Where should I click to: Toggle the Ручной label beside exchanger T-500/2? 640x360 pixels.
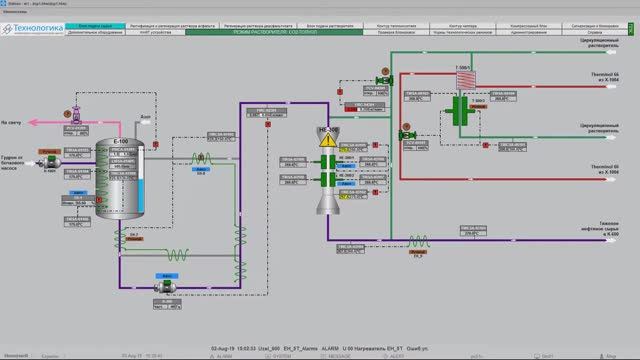point(478,107)
